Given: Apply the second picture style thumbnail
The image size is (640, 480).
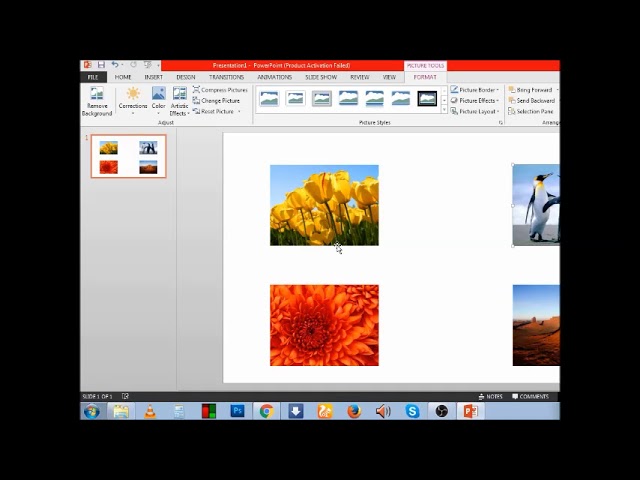Looking at the screenshot, I should (x=296, y=98).
